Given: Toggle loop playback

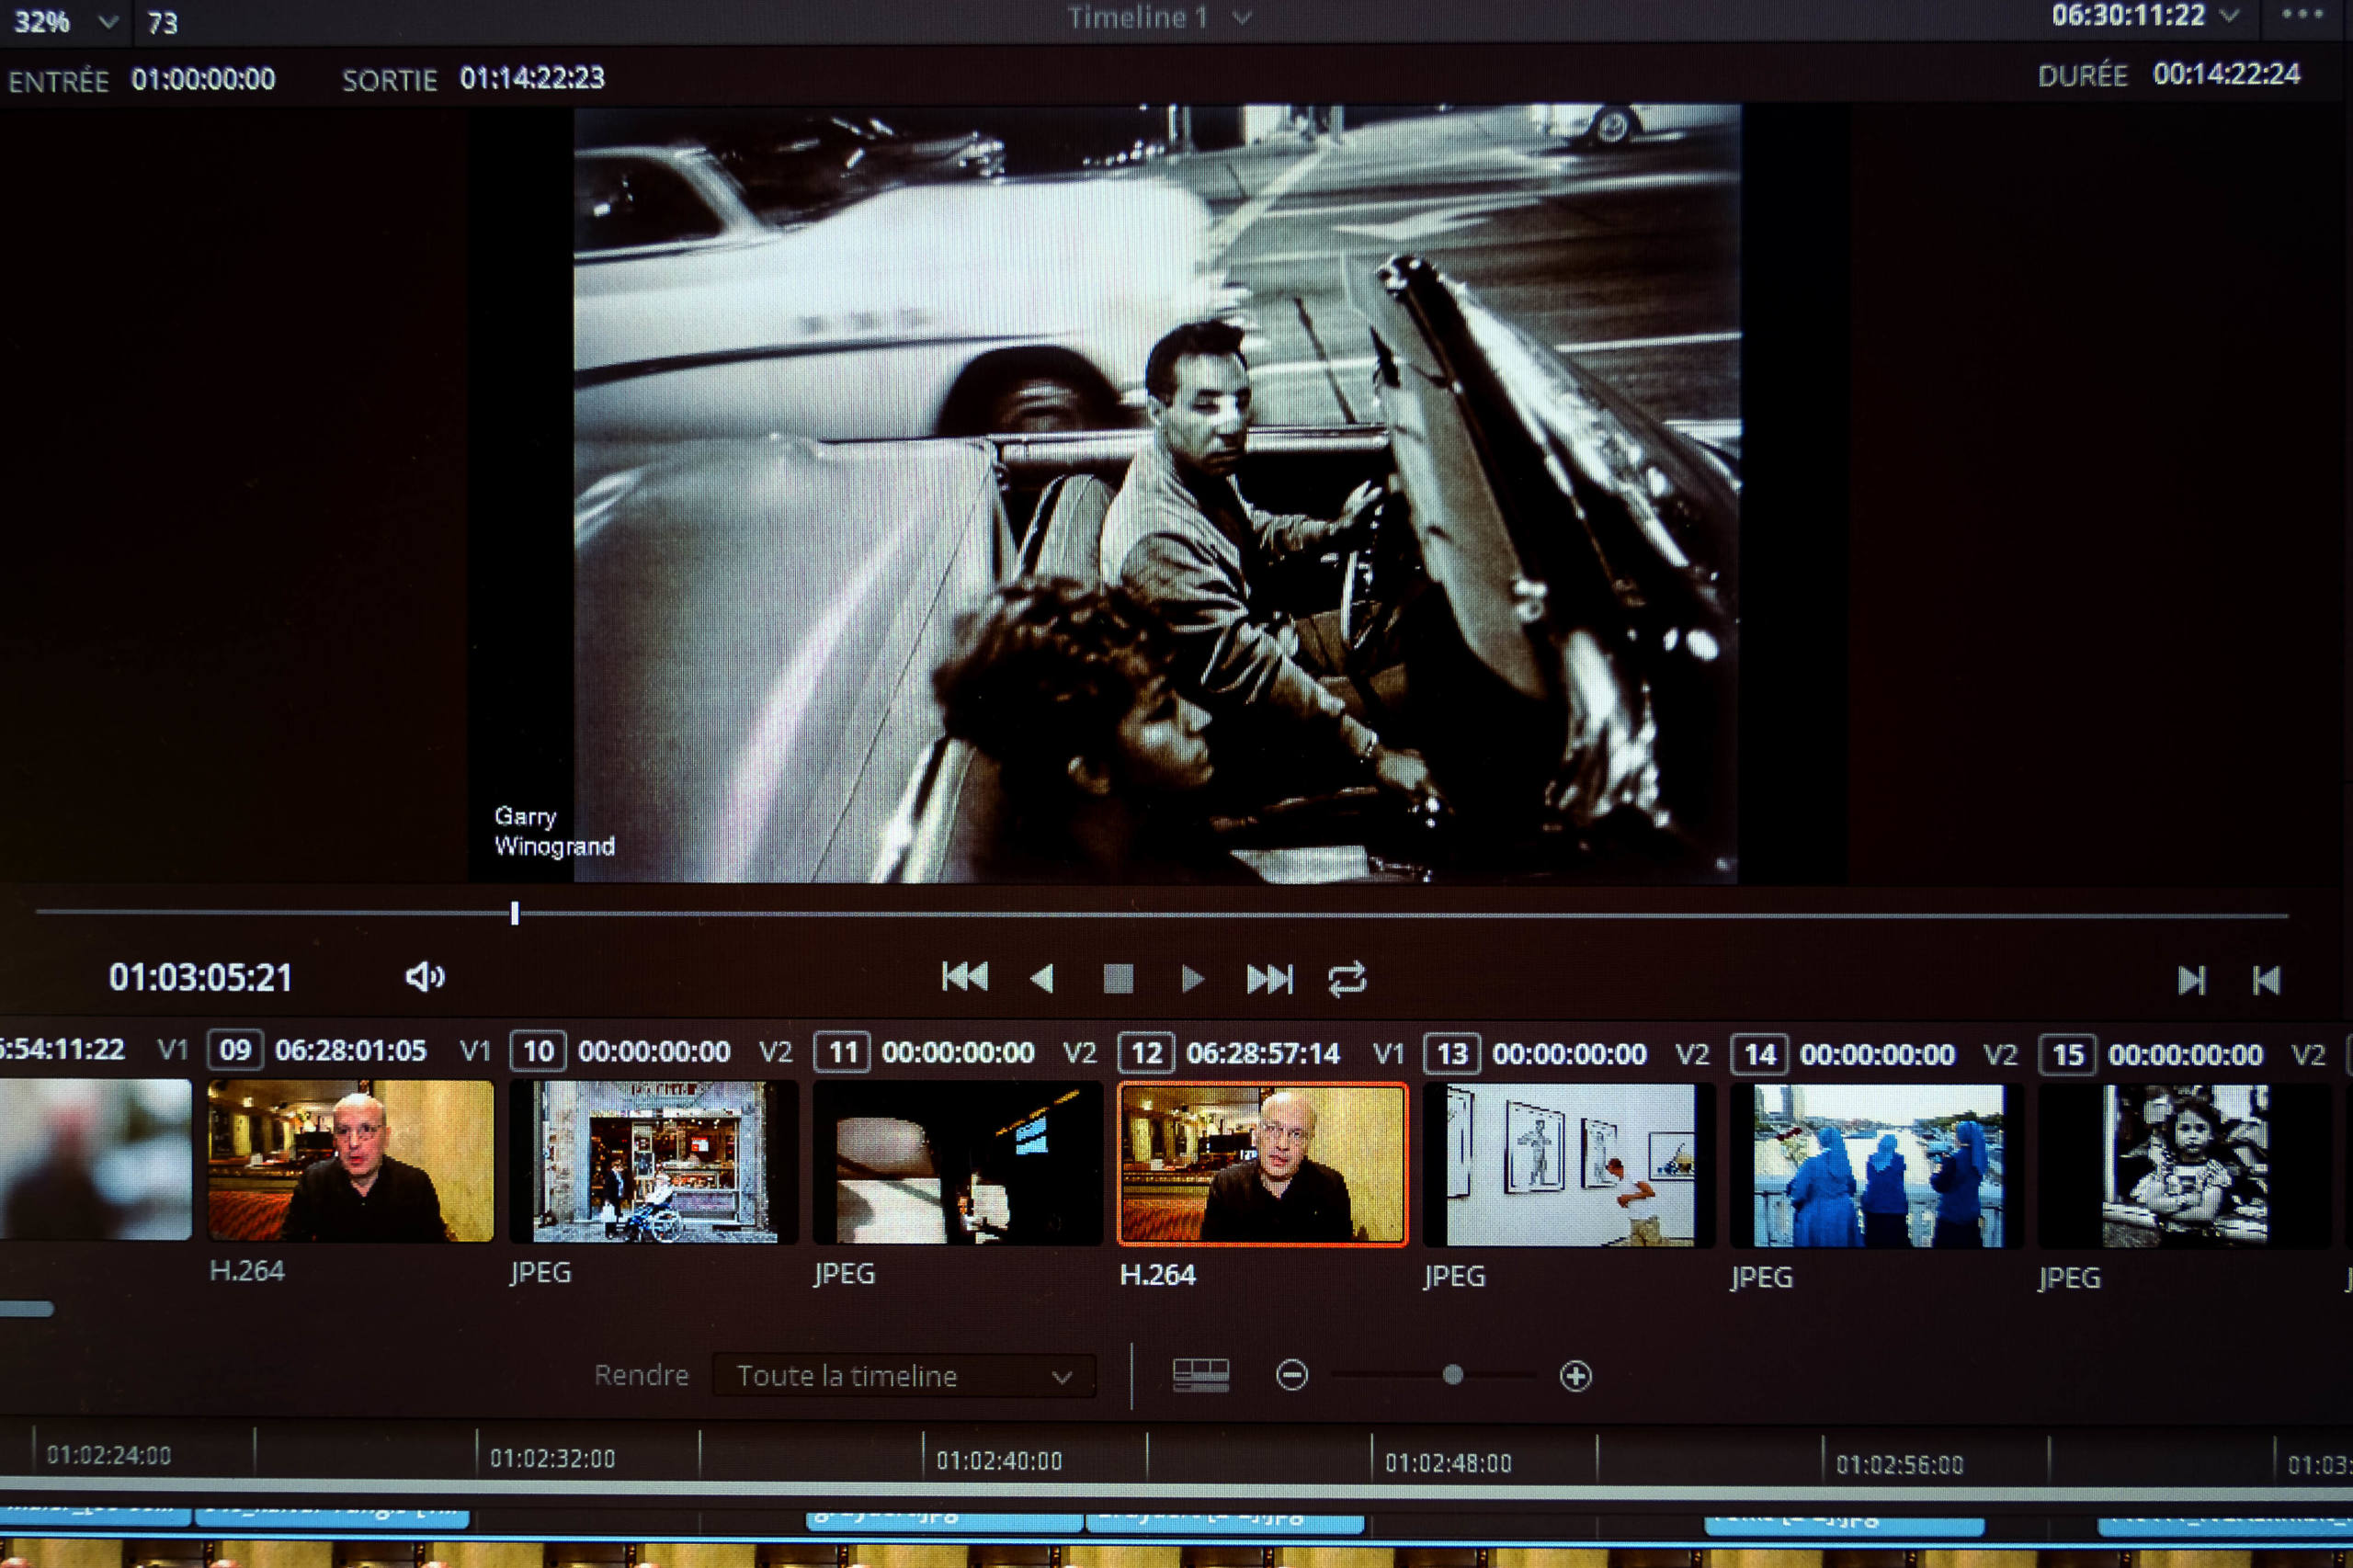Looking at the screenshot, I should coord(1347,979).
